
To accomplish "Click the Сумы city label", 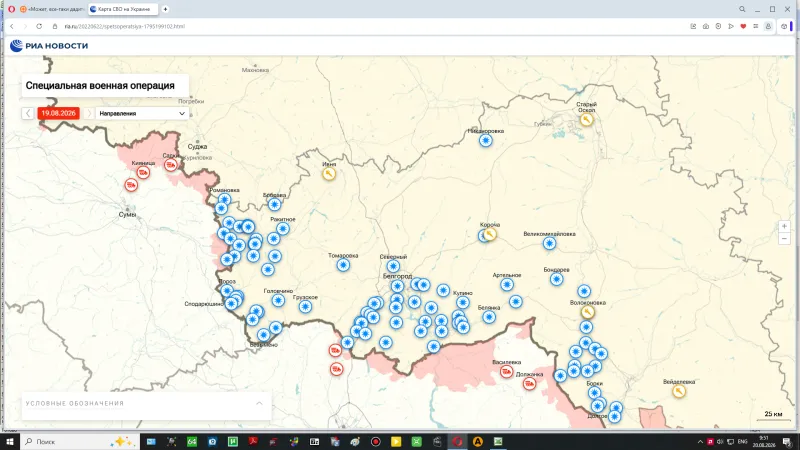I will (128, 214).
